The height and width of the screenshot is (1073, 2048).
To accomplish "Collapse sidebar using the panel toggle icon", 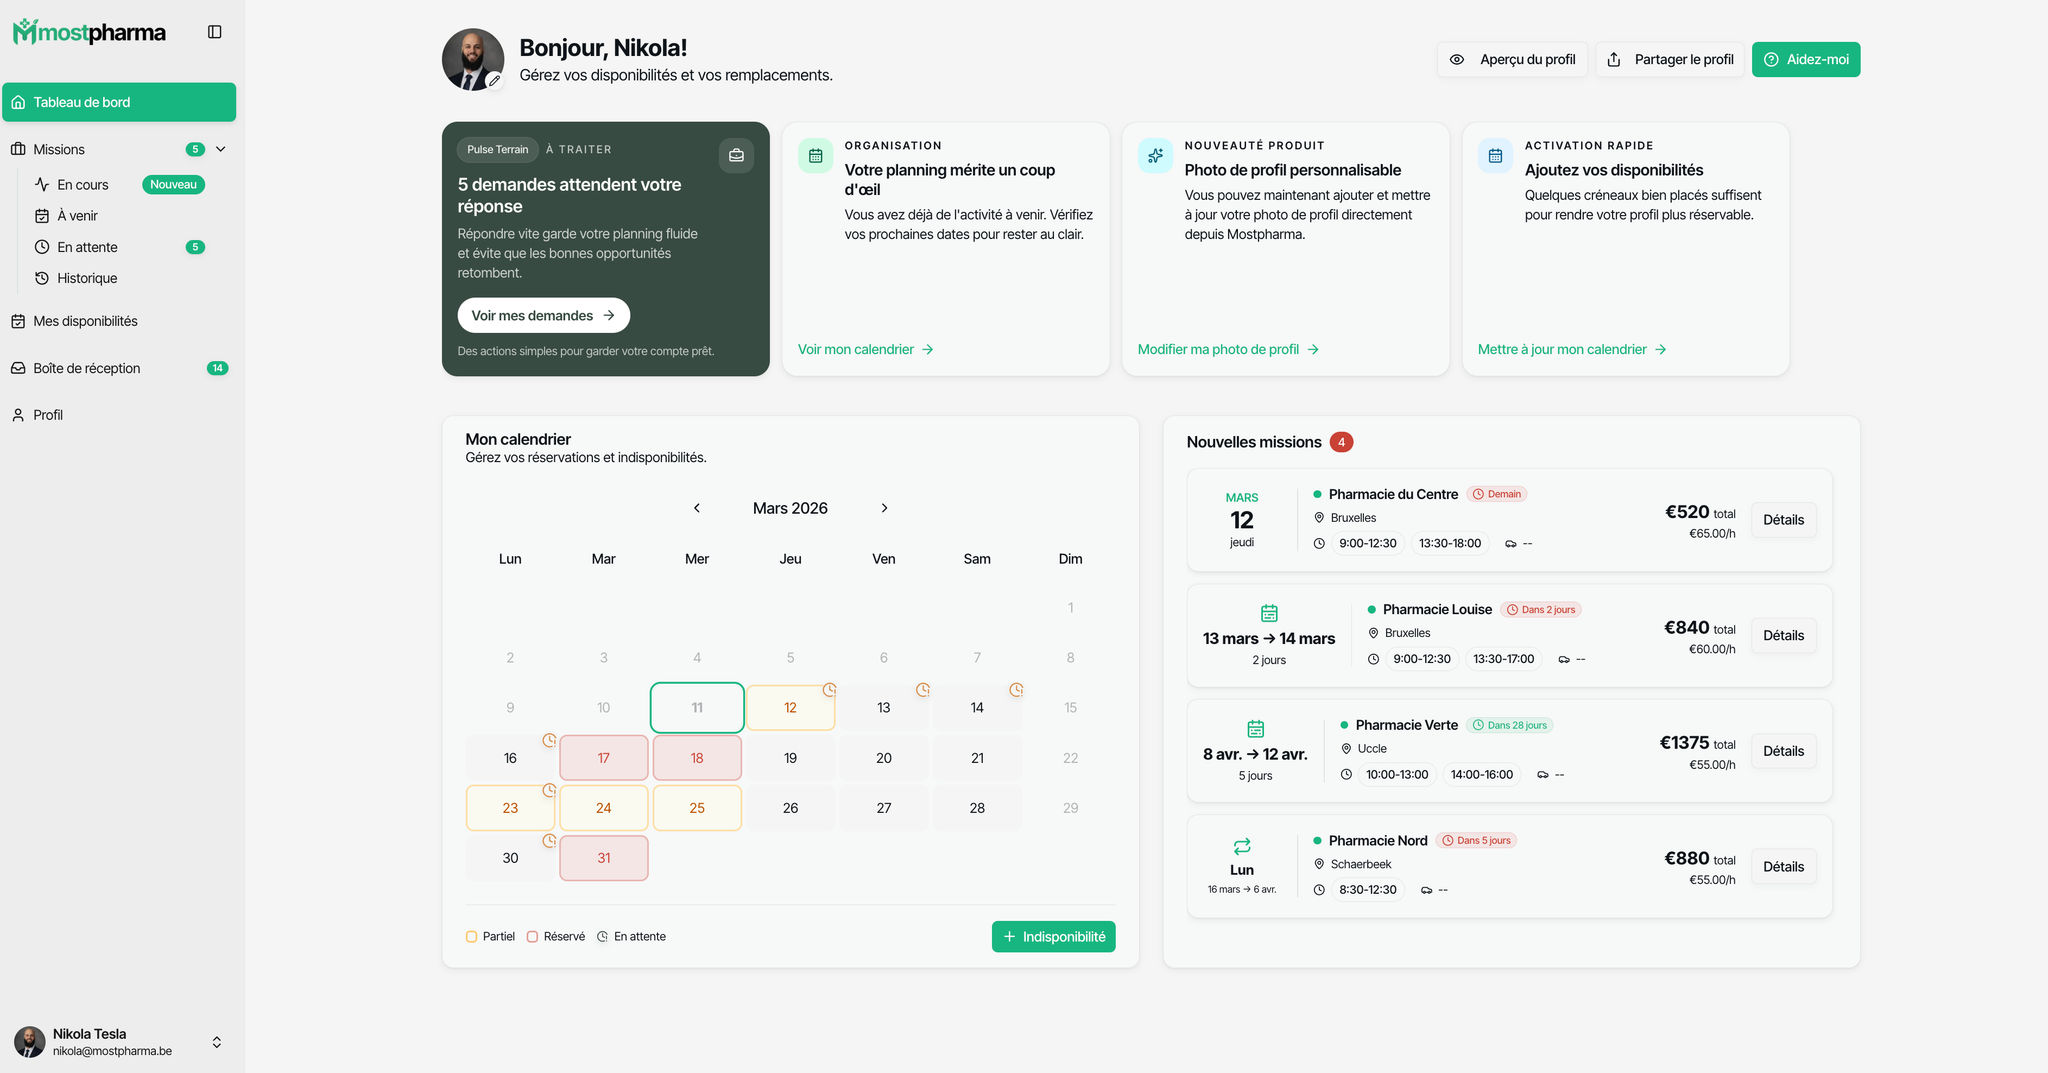I will coord(214,32).
